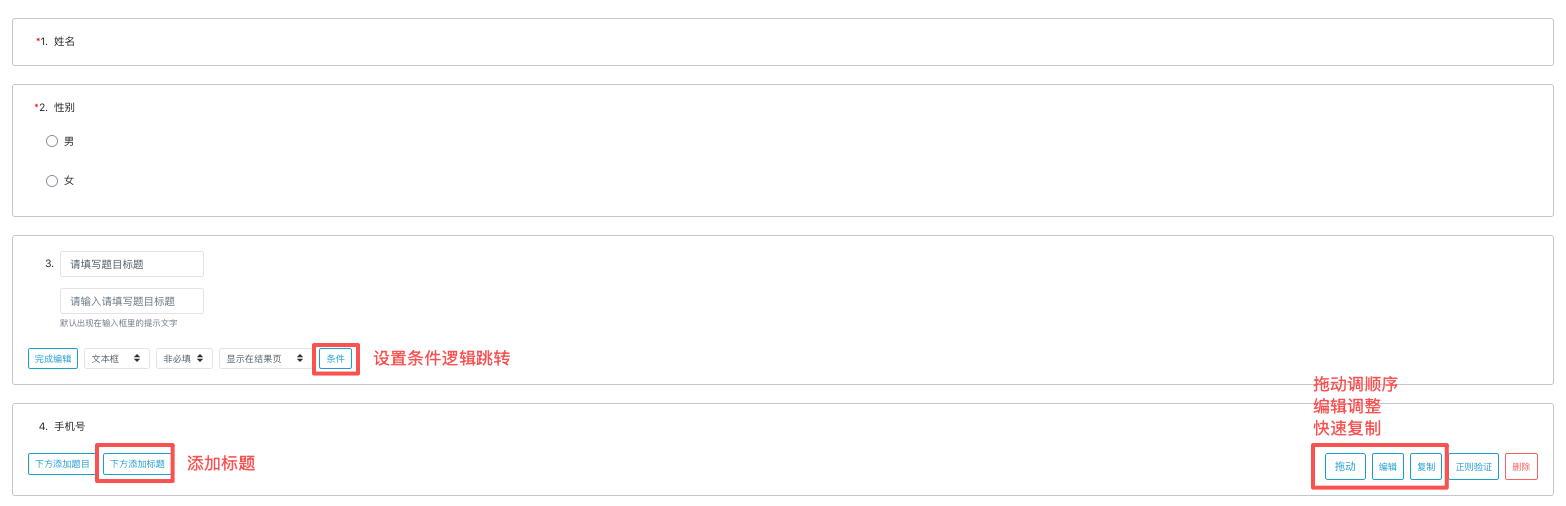Select the 姓名 question title

(x=64, y=41)
